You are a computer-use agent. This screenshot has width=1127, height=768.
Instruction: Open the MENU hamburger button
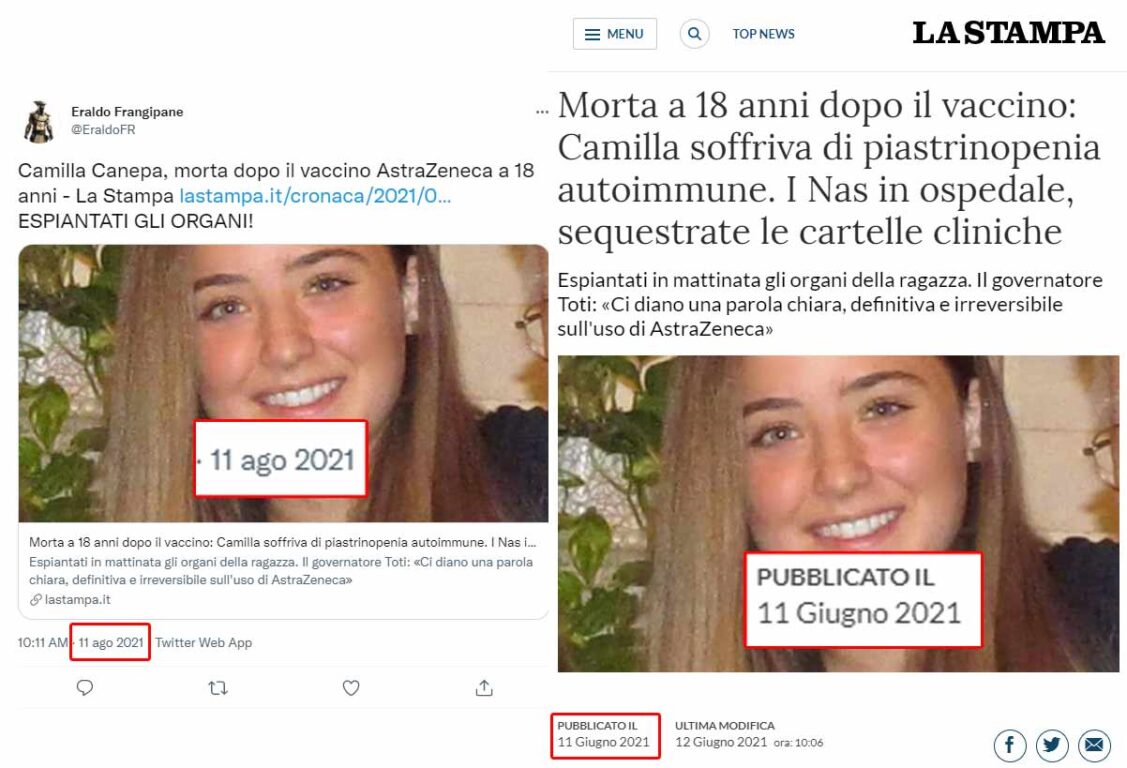615,34
